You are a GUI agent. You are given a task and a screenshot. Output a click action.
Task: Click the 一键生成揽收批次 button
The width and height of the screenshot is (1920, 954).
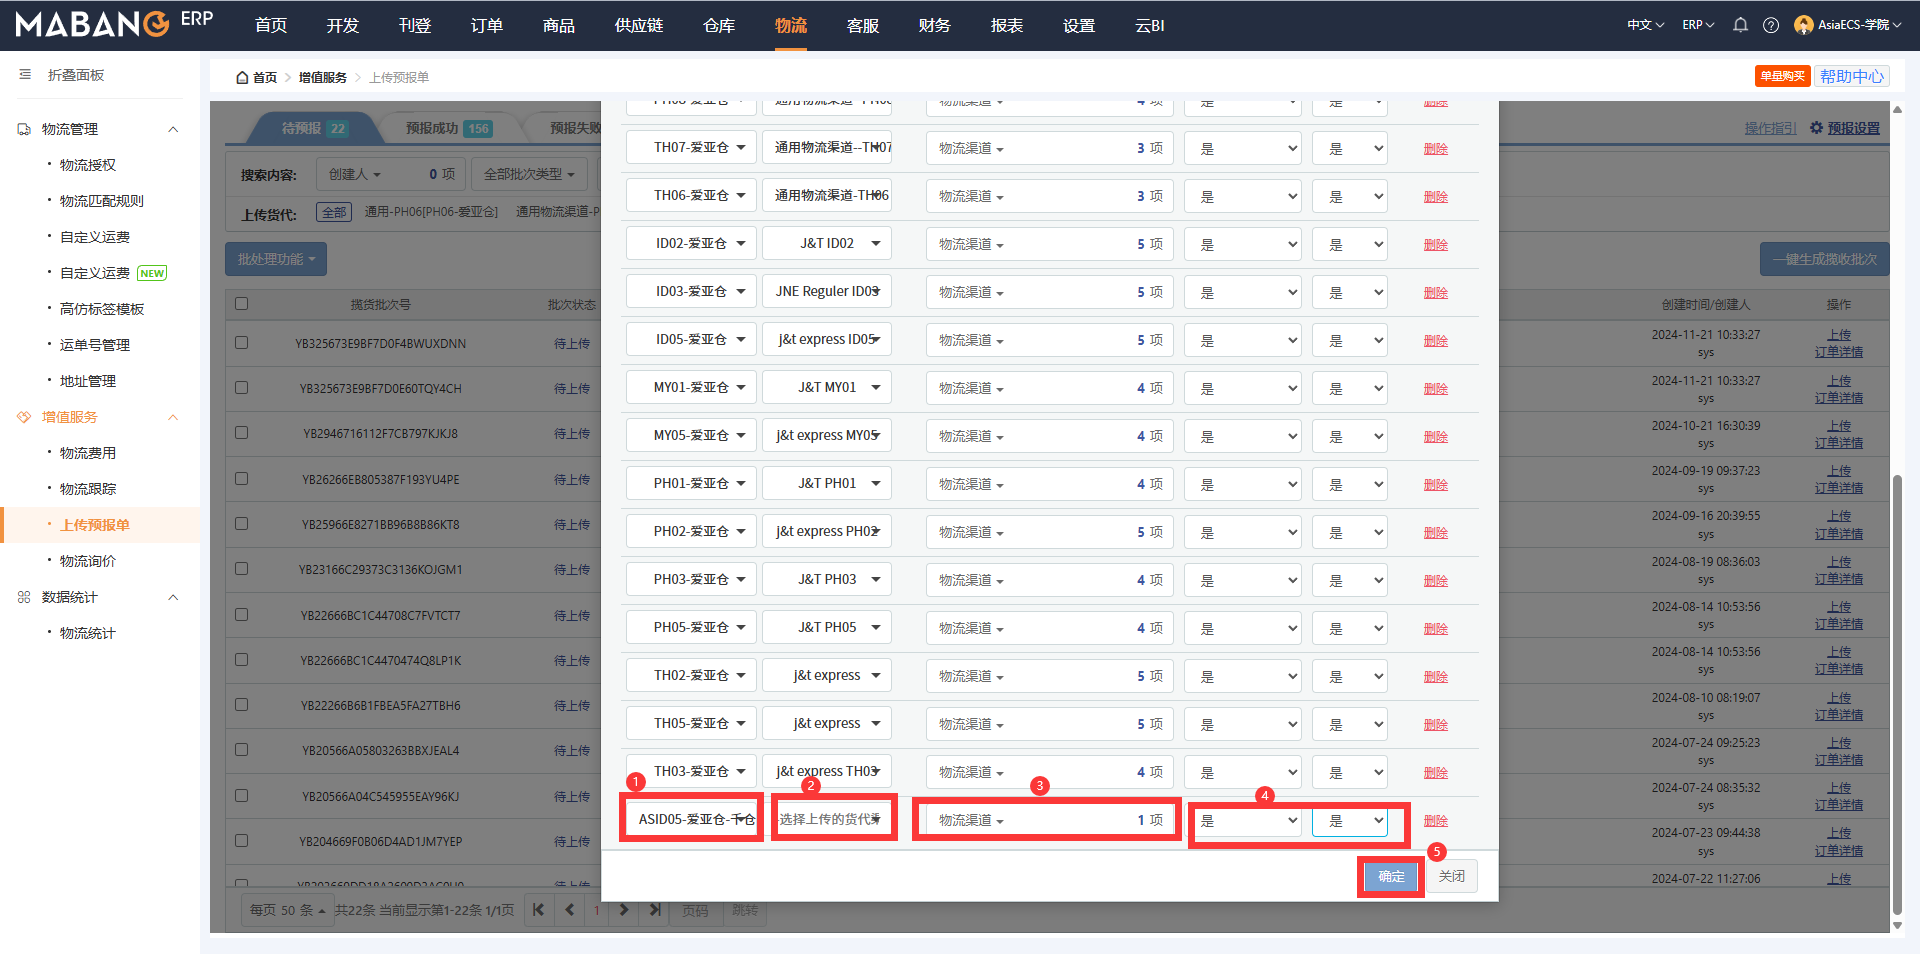click(1825, 259)
